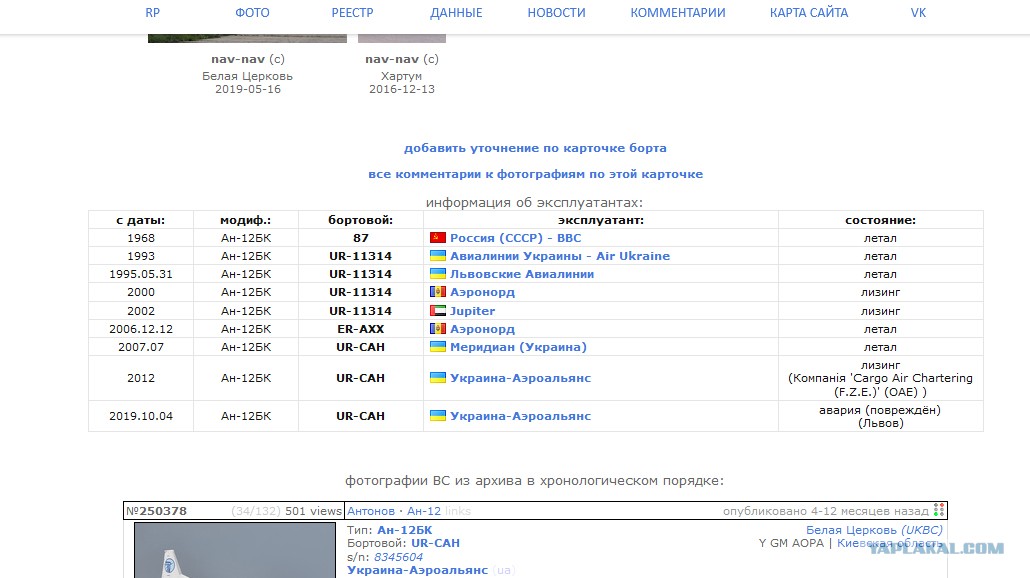Image resolution: width=1030 pixels, height=578 pixels.
Task: Select the 'авария (повреждён) (Львов)' status cell
Action: click(880, 416)
